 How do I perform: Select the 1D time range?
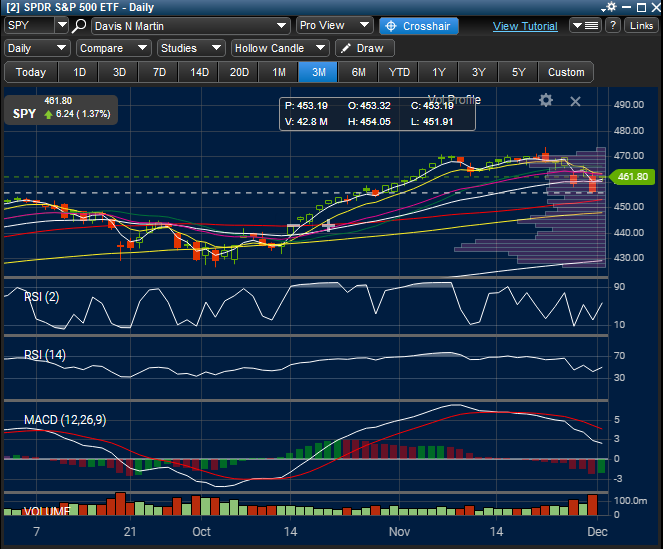tap(79, 72)
